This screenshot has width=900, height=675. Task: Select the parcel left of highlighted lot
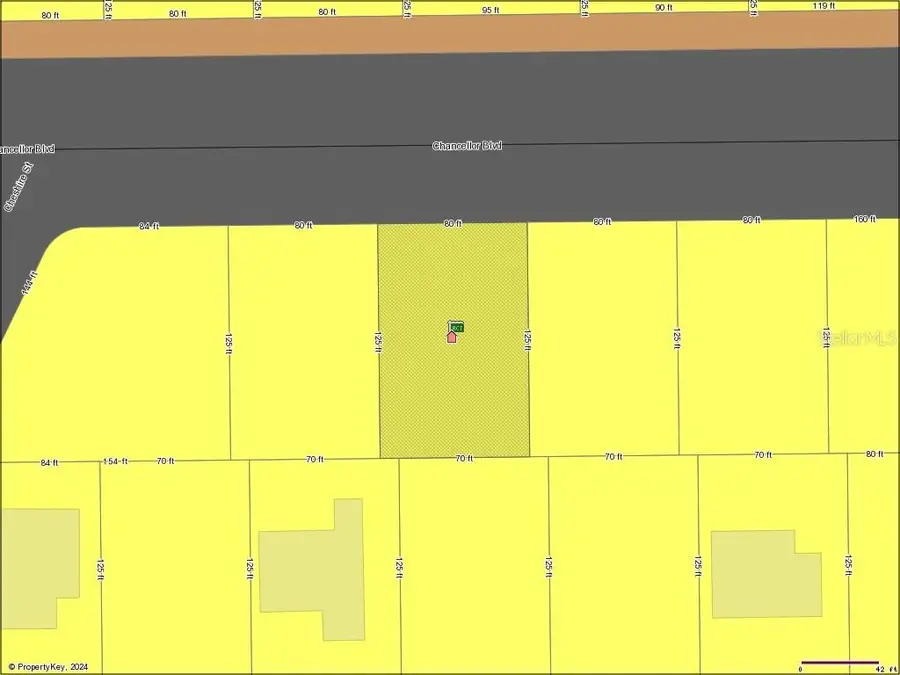coord(302,340)
